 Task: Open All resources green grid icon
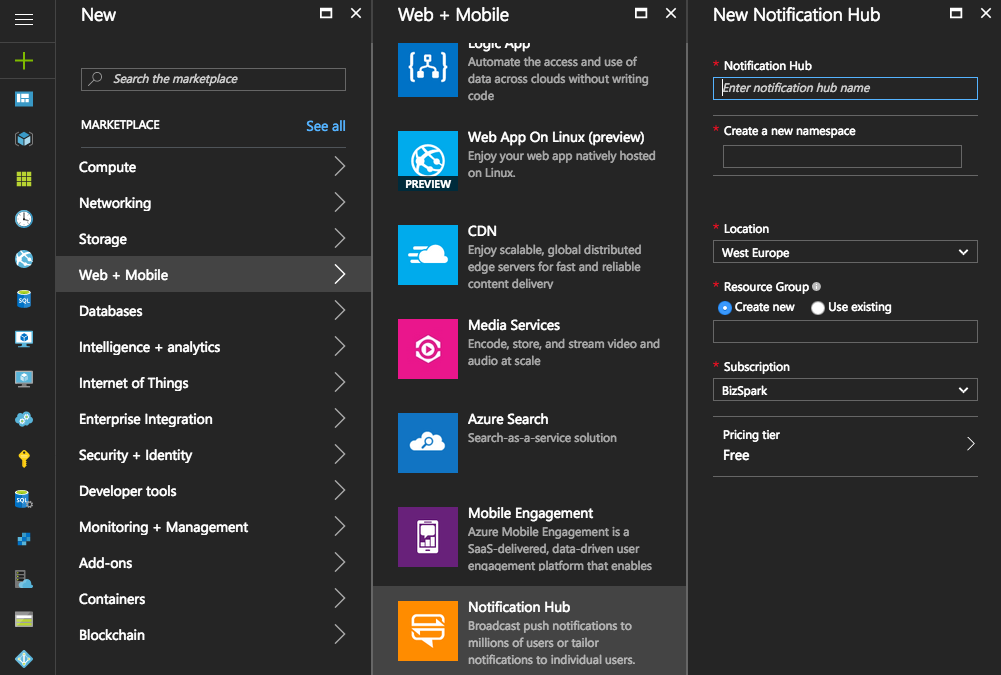24,179
